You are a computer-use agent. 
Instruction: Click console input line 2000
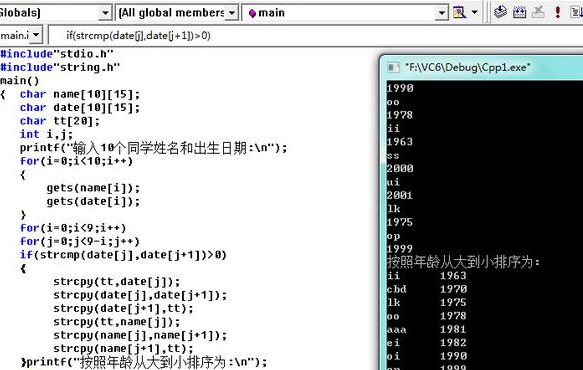tap(400, 168)
